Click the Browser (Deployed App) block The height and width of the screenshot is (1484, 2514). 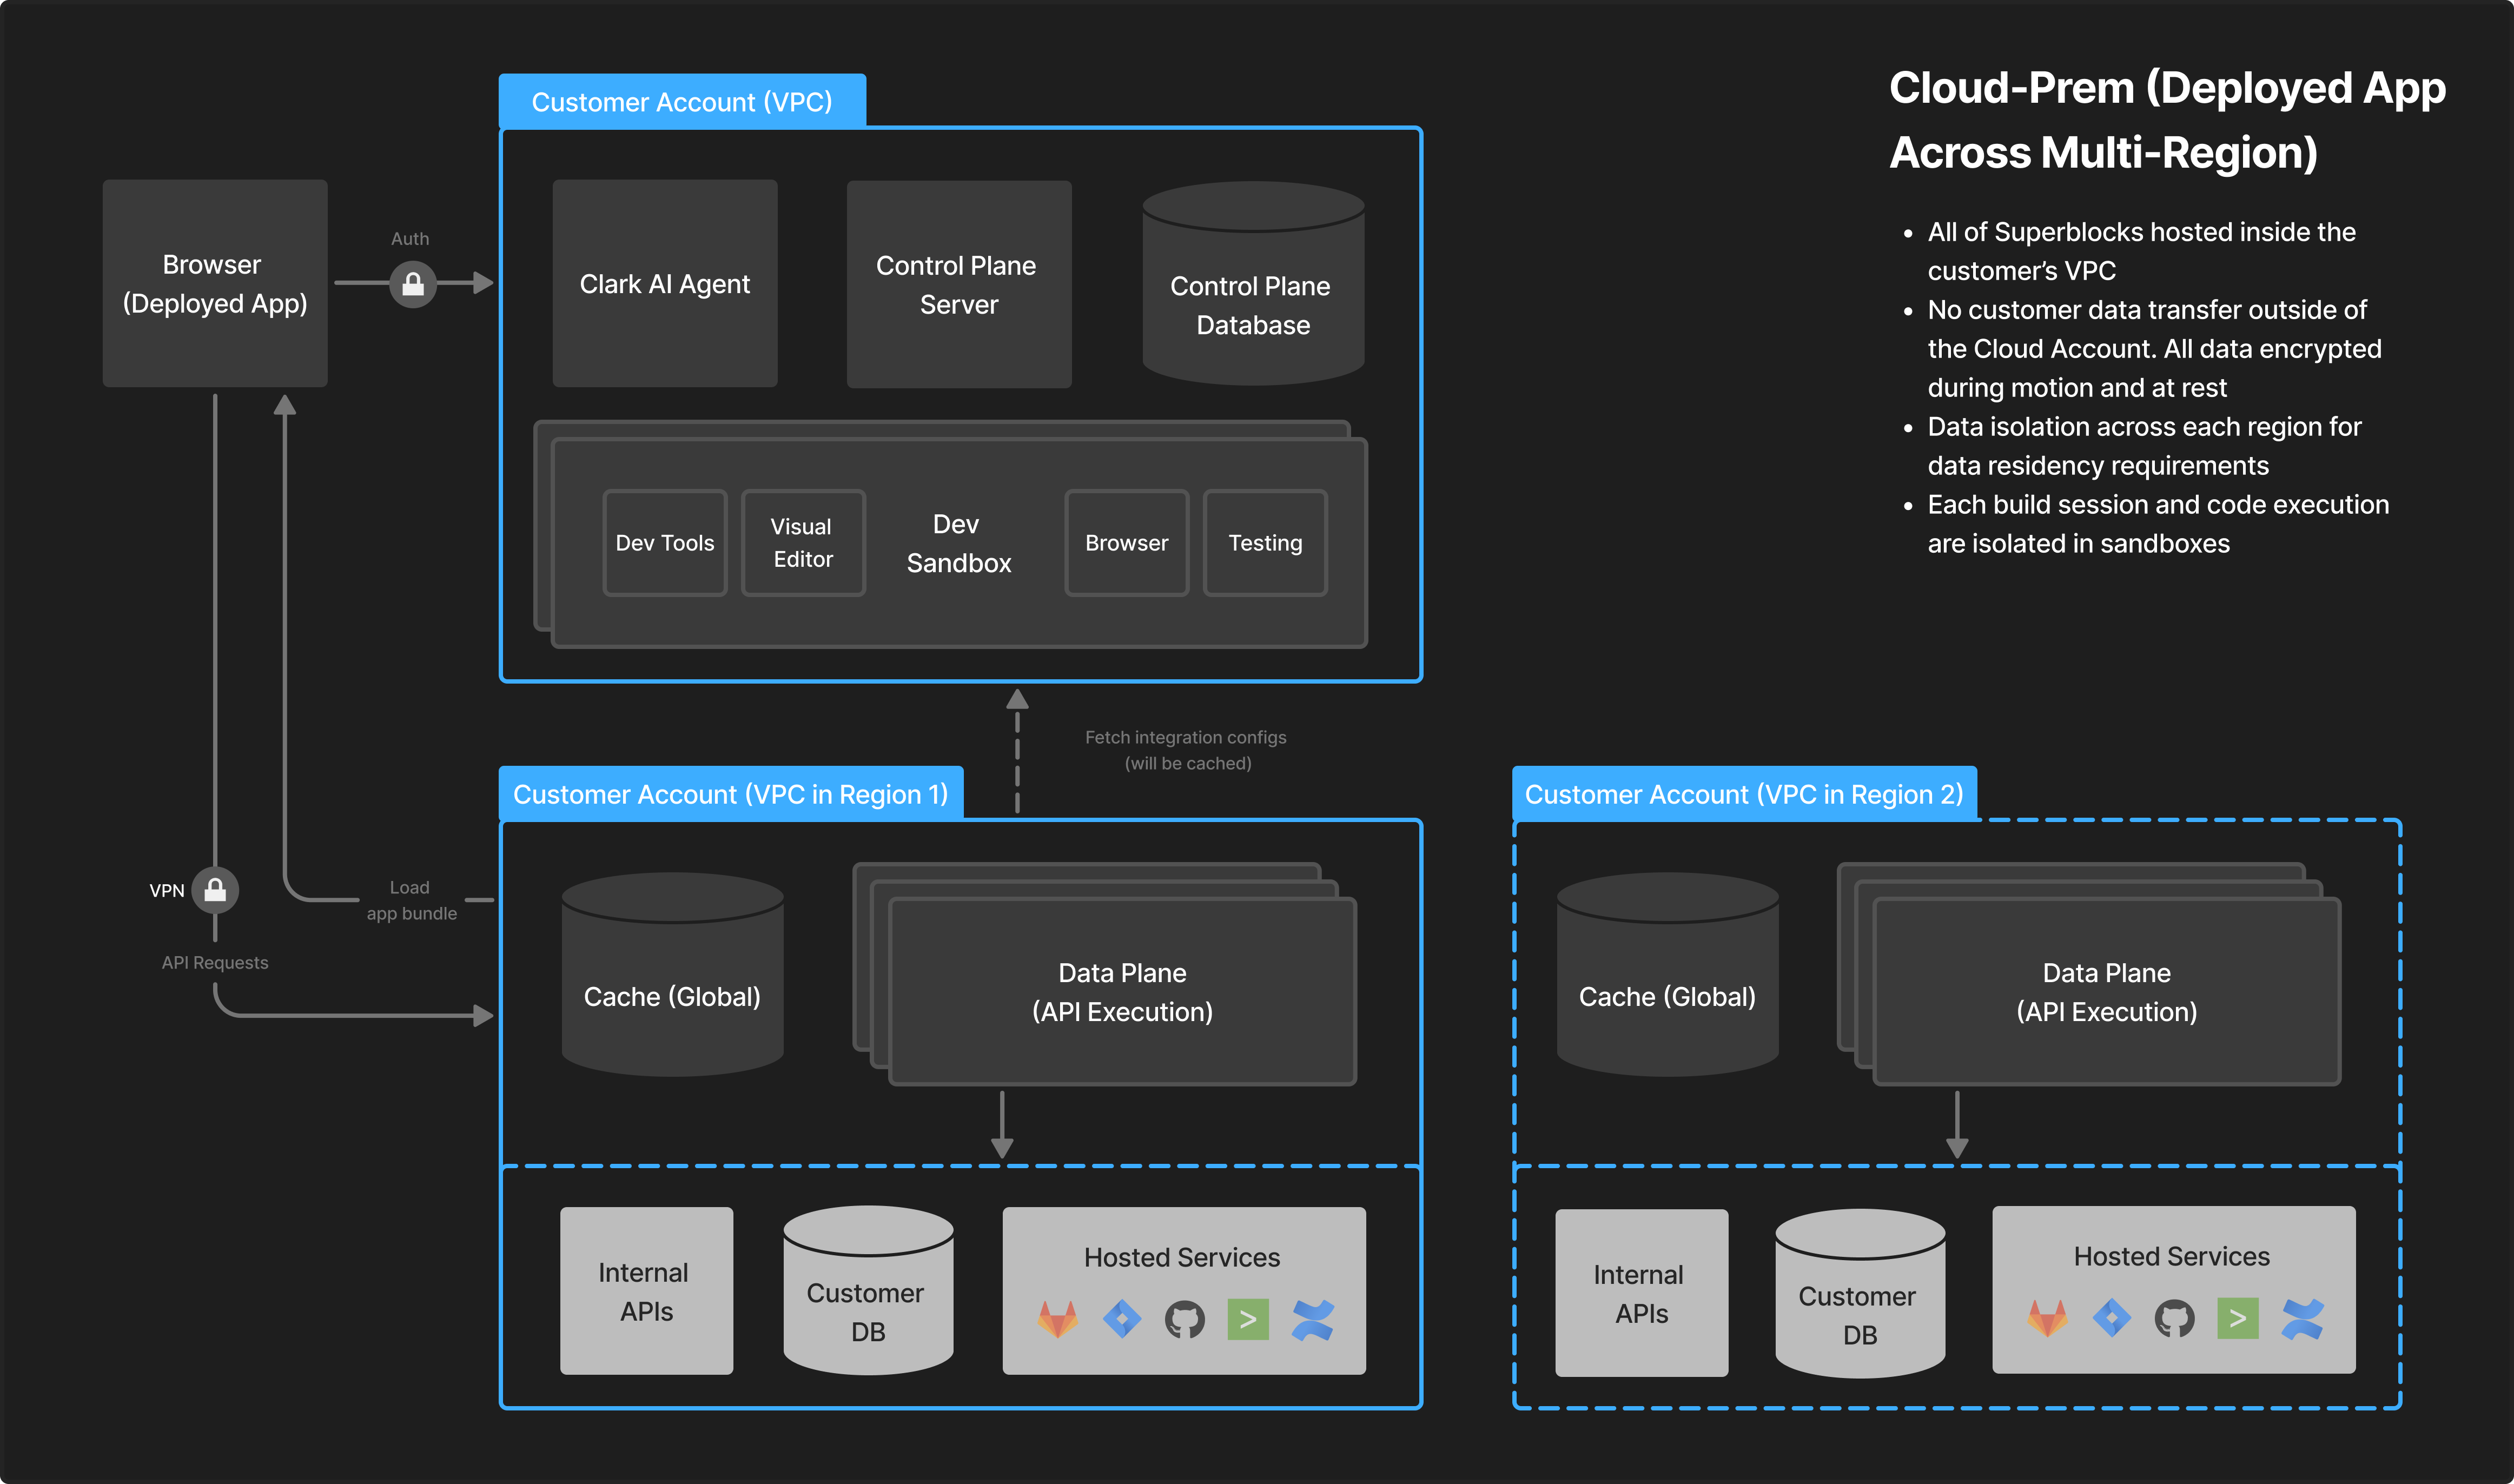click(214, 284)
